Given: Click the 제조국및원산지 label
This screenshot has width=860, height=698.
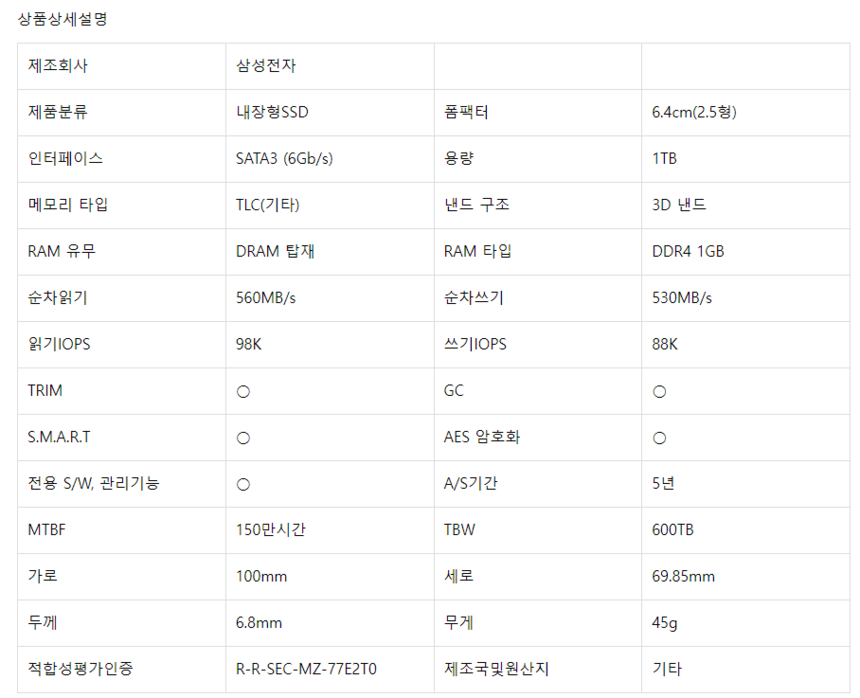Looking at the screenshot, I should point(497,669).
